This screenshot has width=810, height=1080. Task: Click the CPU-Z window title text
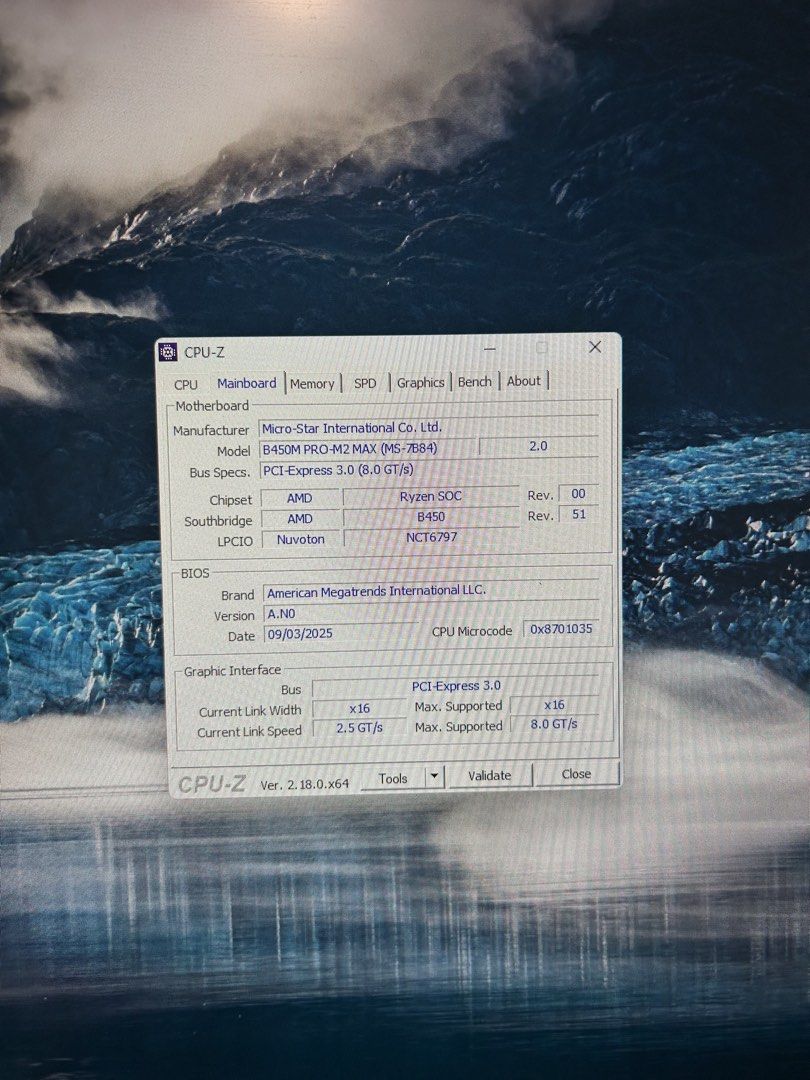[204, 353]
